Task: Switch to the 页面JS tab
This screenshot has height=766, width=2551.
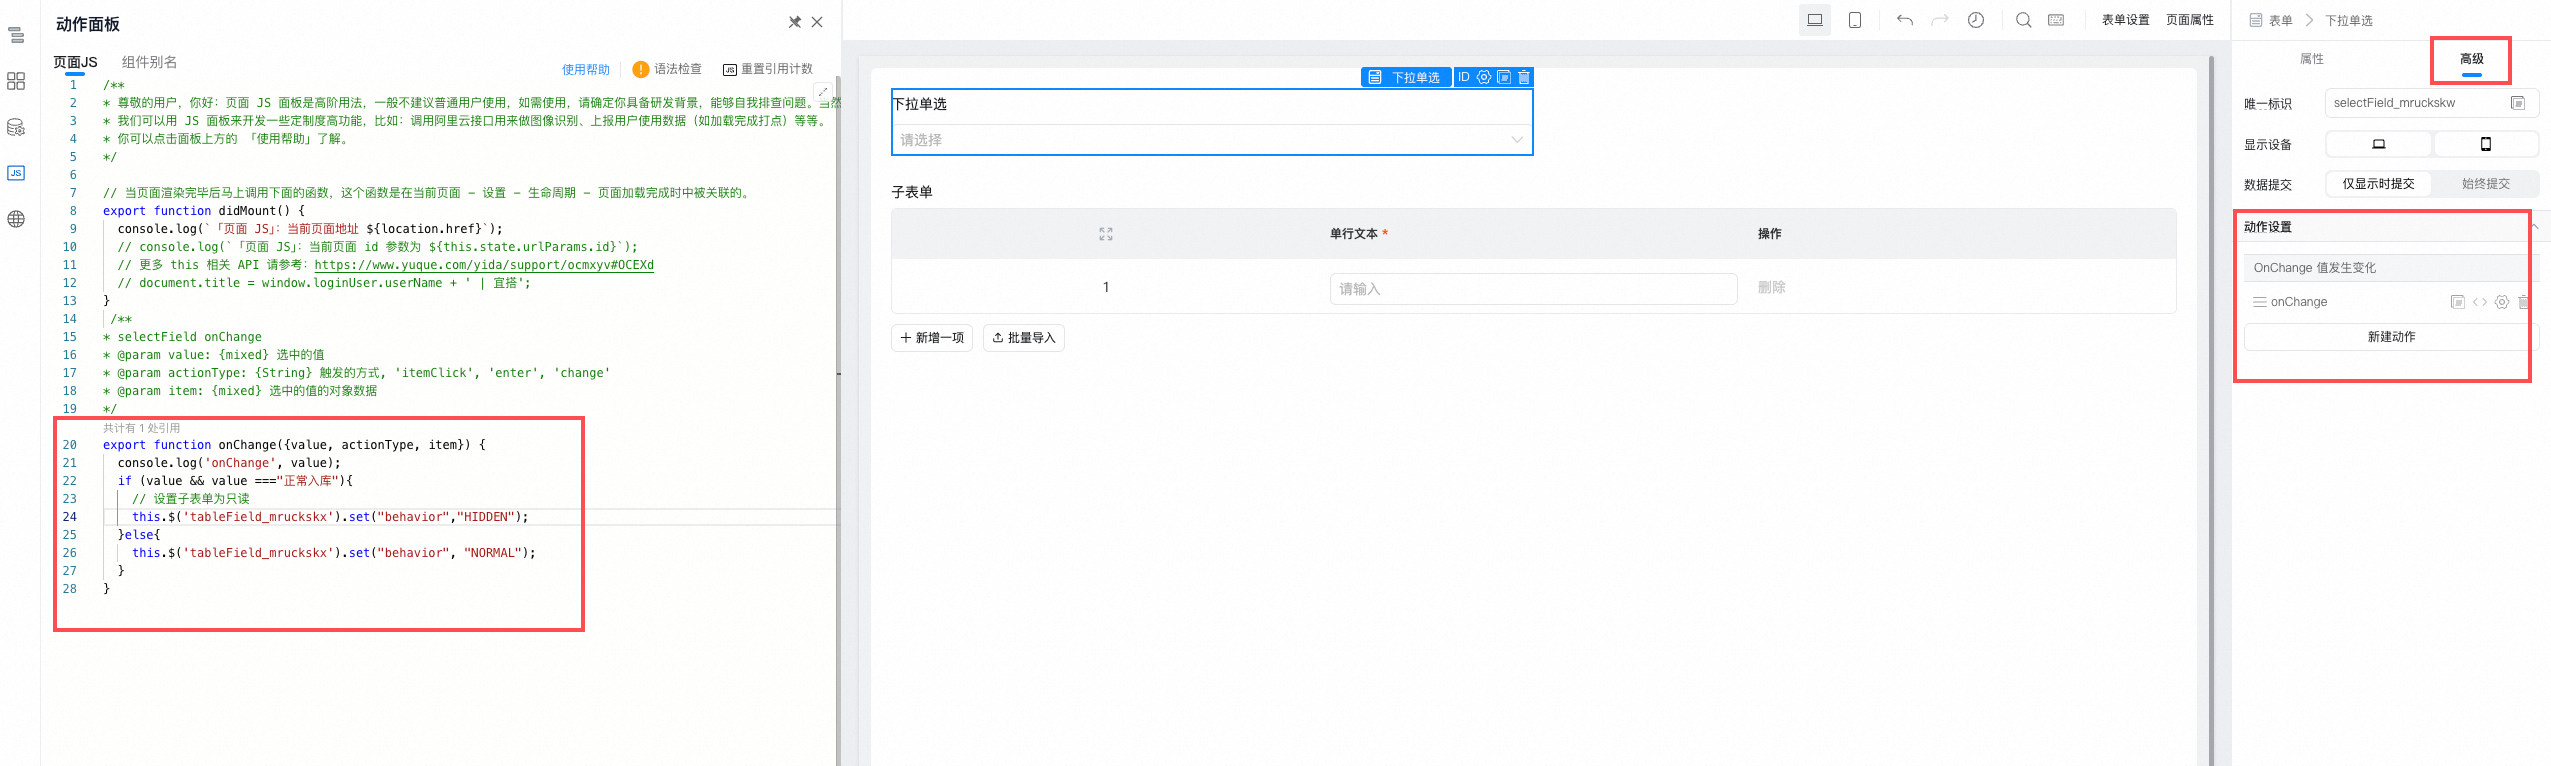Action: click(x=75, y=62)
